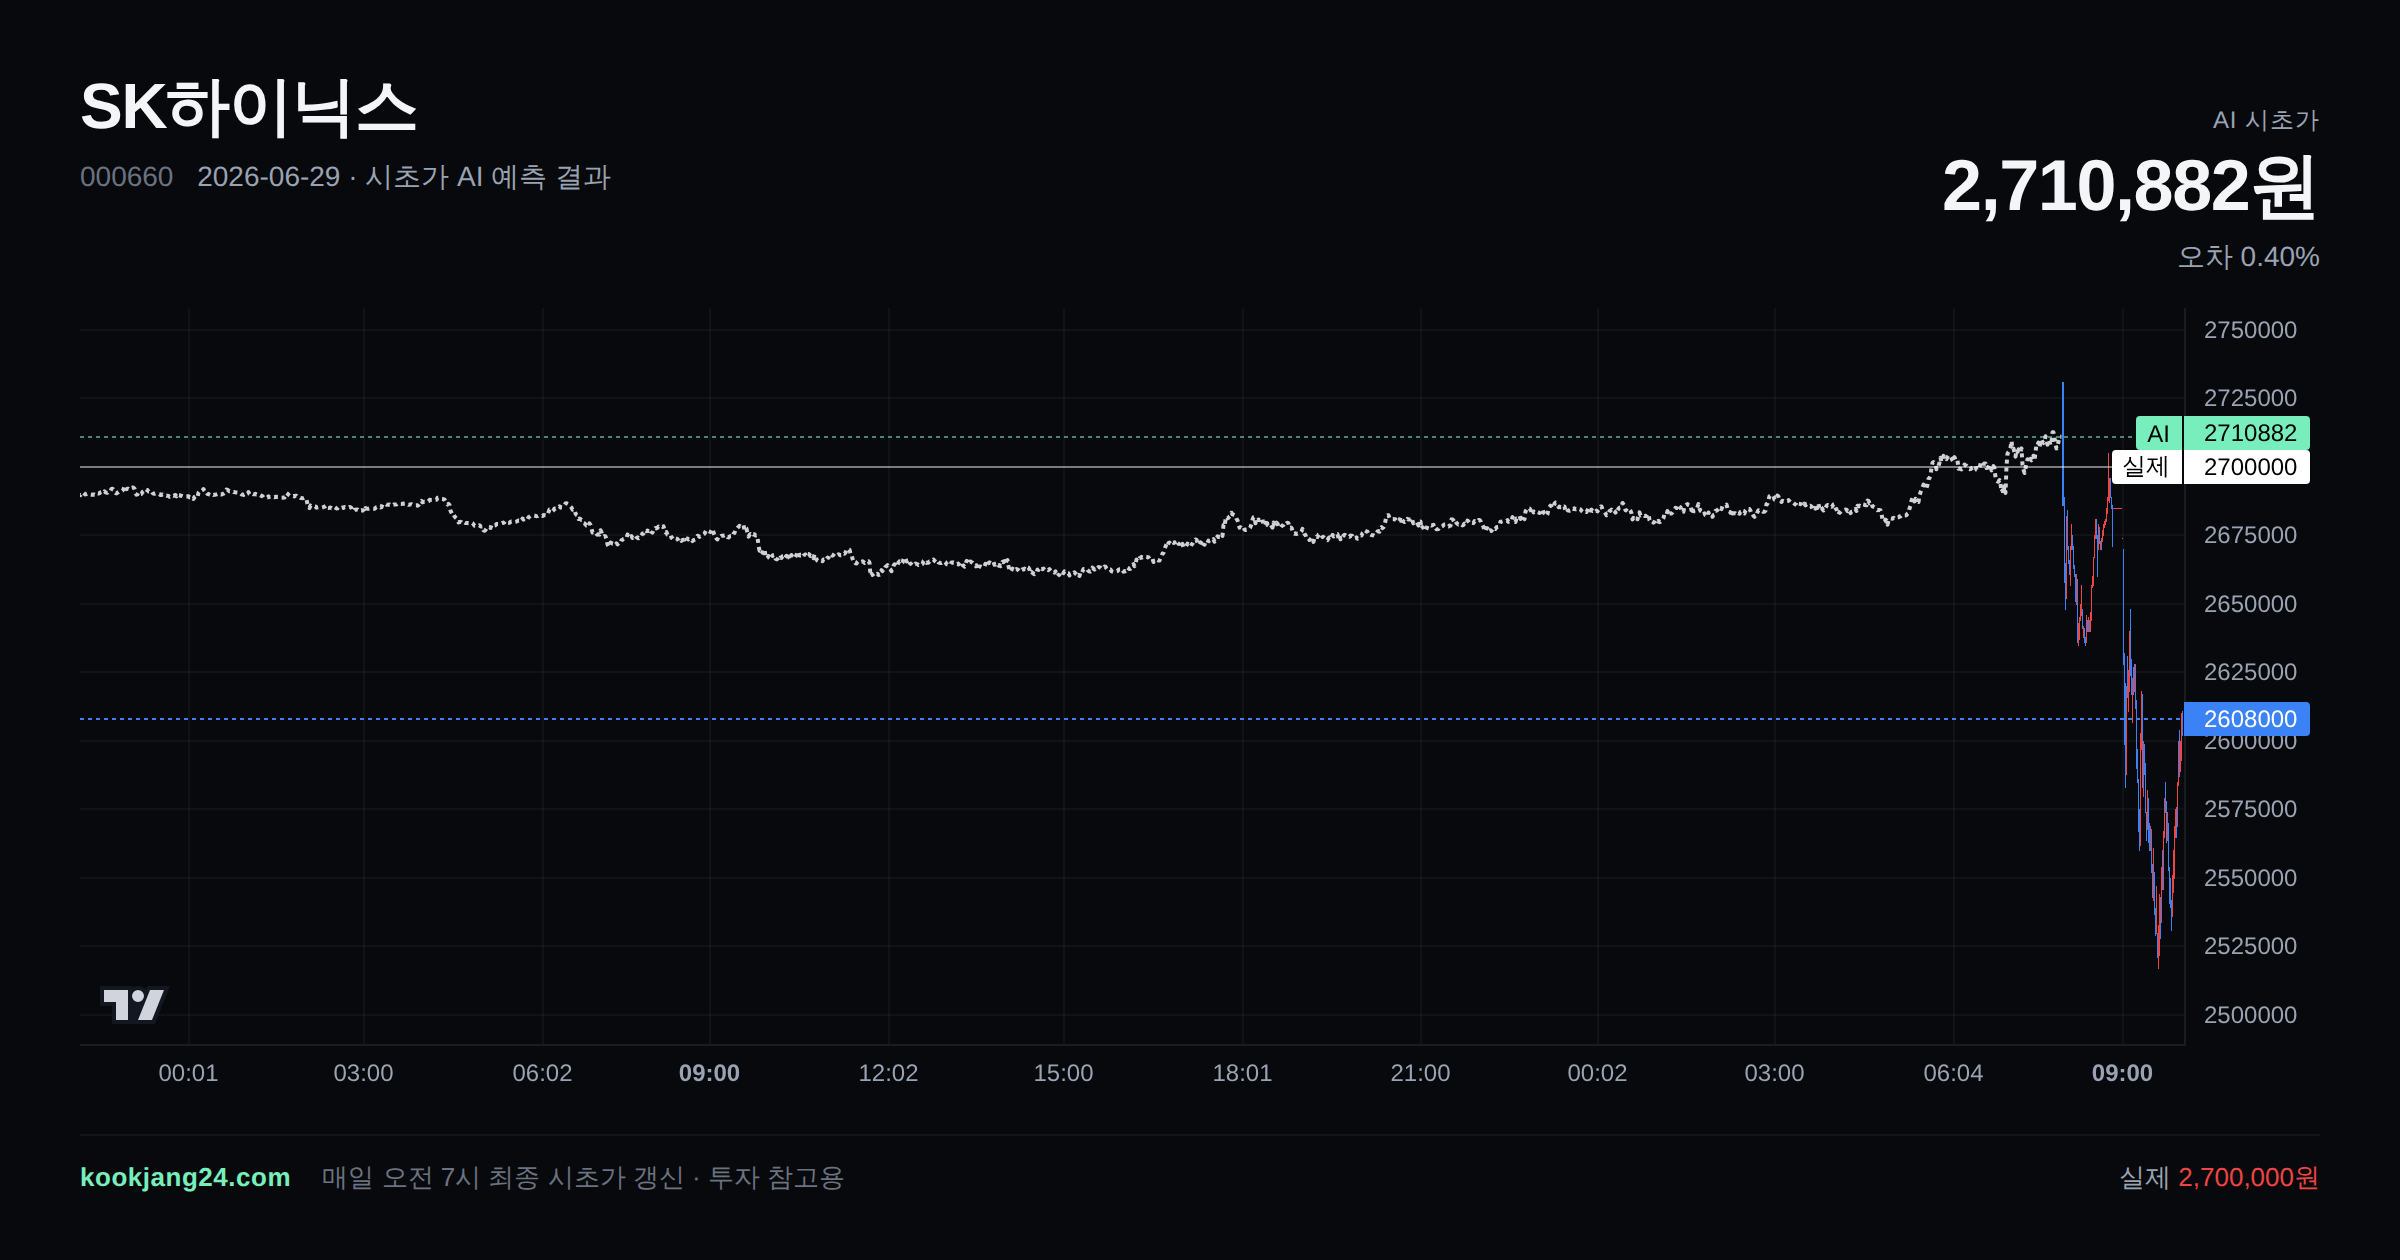The height and width of the screenshot is (1260, 2400).
Task: Click the TradingView logo on the chart
Action: (x=133, y=1004)
